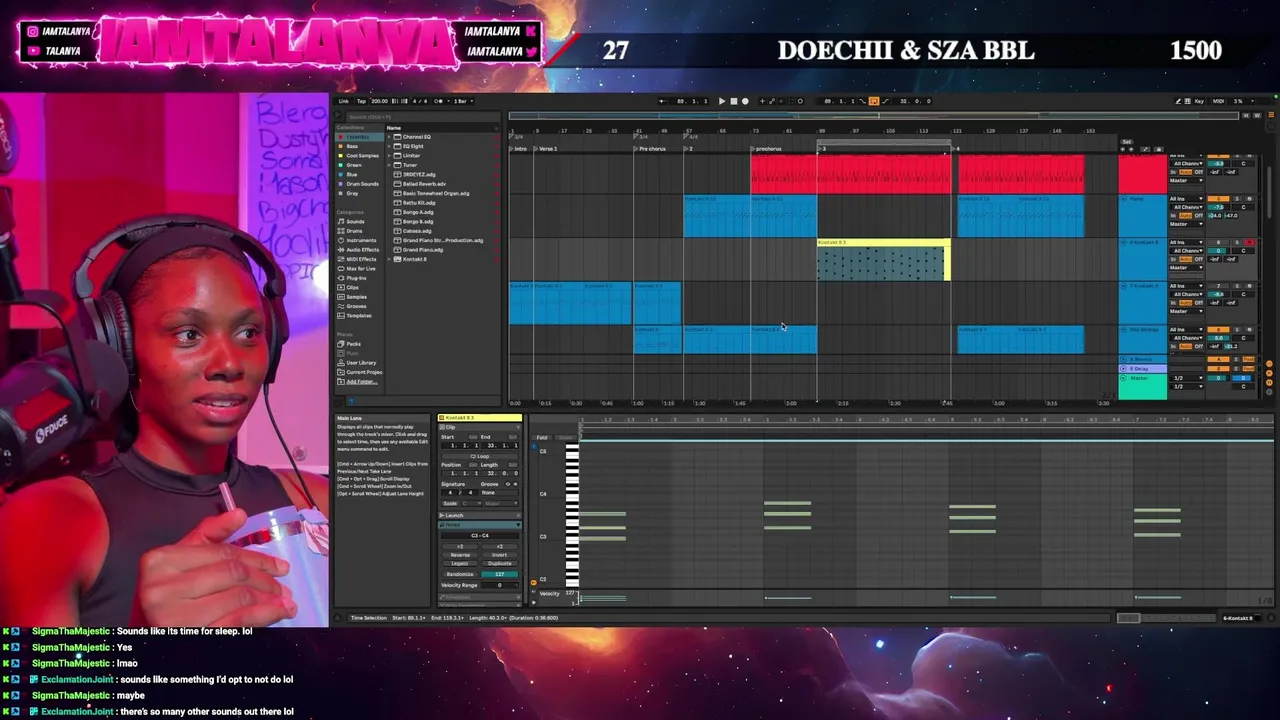Select Sounds category in browser
Viewport: 1280px width, 720px height.
356,221
